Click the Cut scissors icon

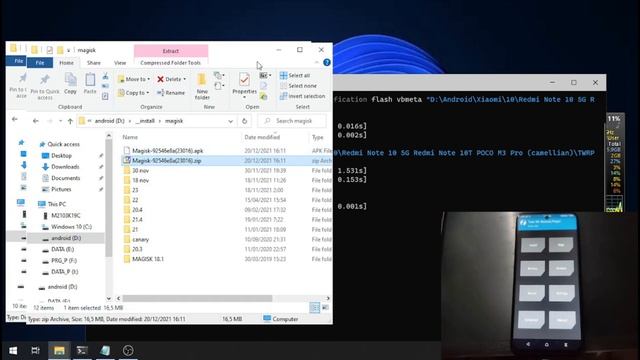tap(105, 76)
